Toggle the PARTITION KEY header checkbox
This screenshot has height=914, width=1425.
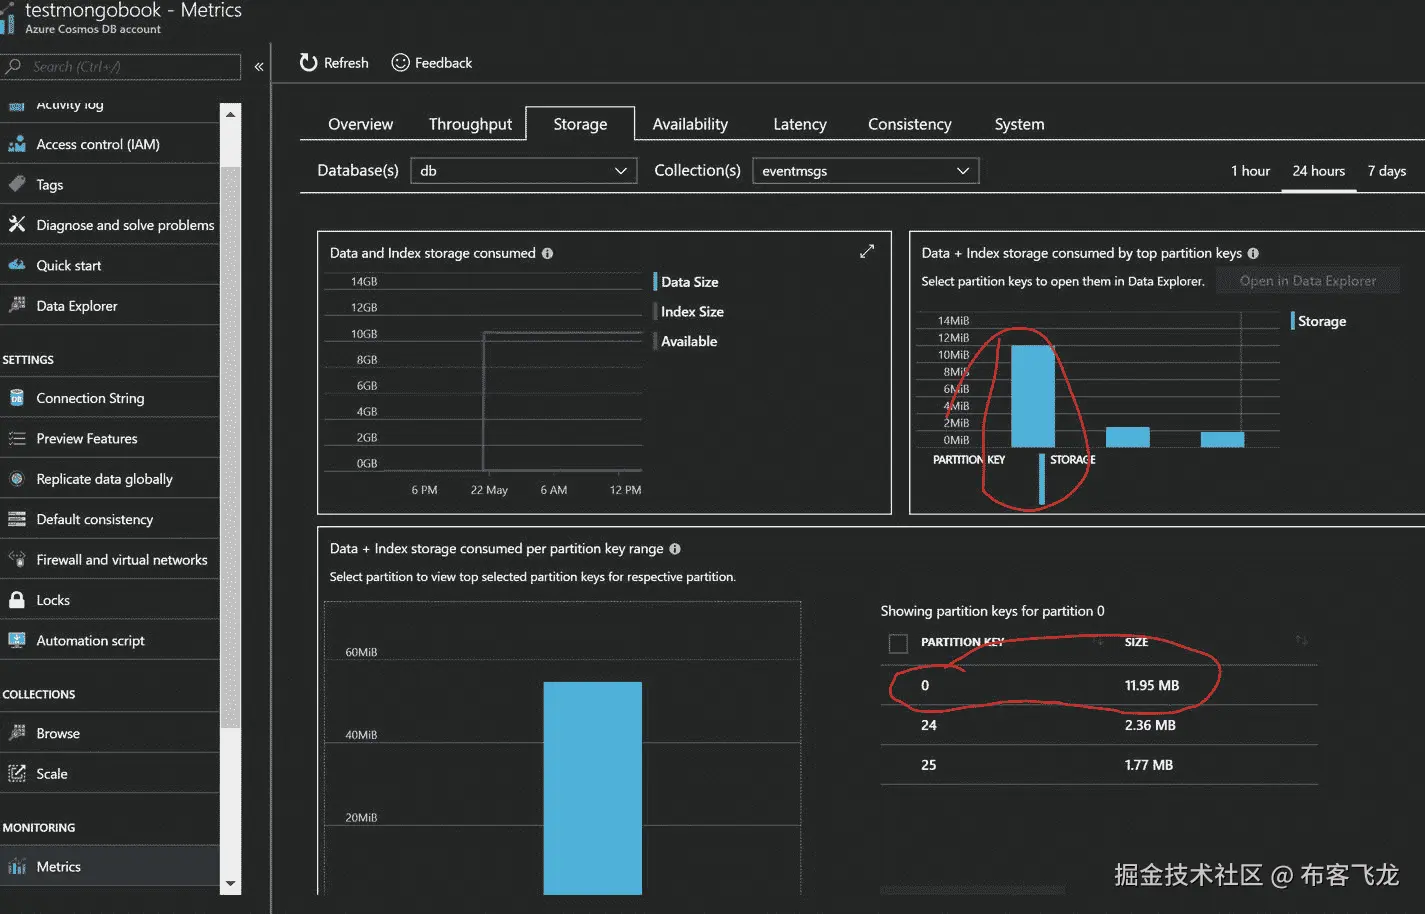pos(898,643)
